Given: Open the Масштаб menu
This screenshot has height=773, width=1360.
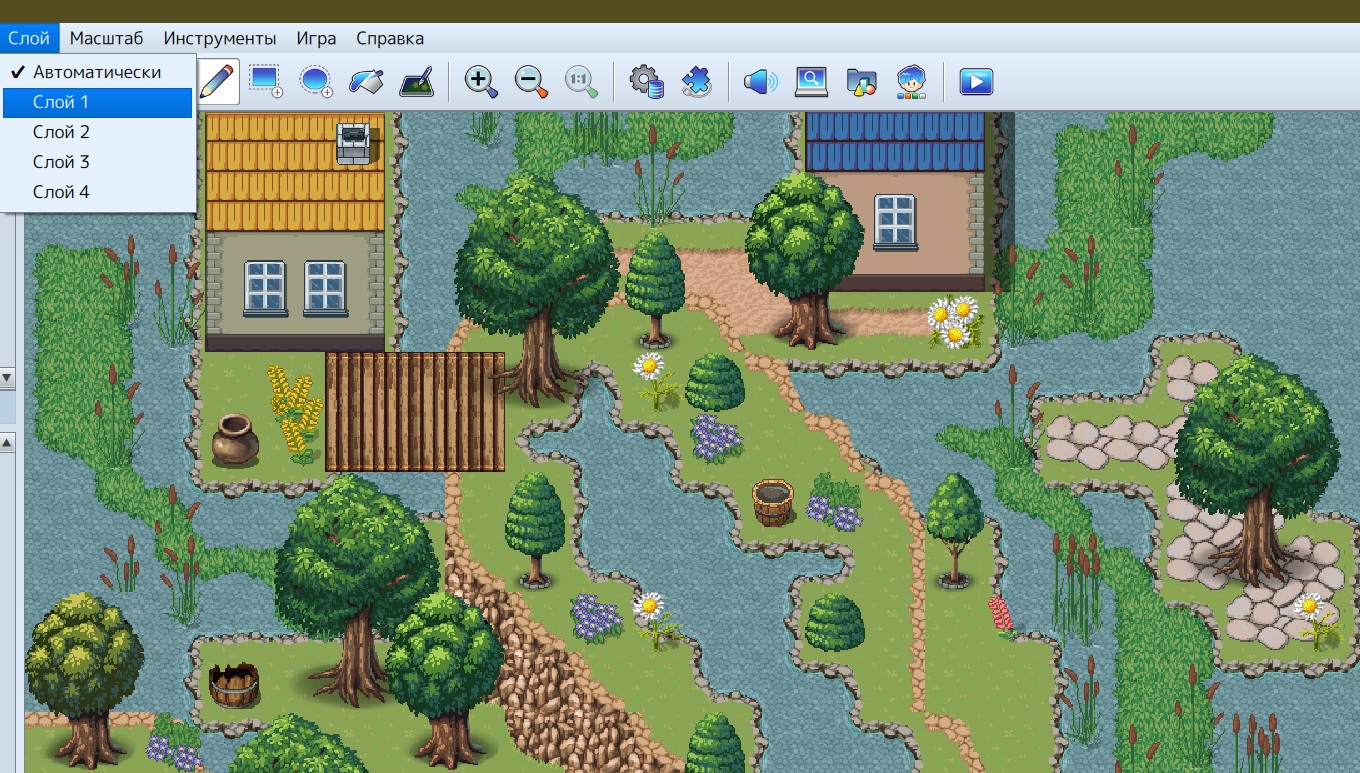Looking at the screenshot, I should [x=106, y=38].
